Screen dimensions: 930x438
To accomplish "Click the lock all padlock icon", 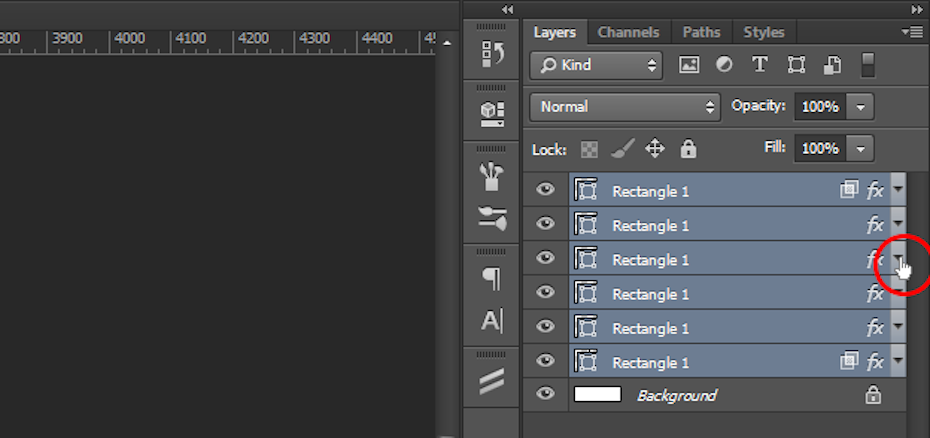I will tap(688, 149).
